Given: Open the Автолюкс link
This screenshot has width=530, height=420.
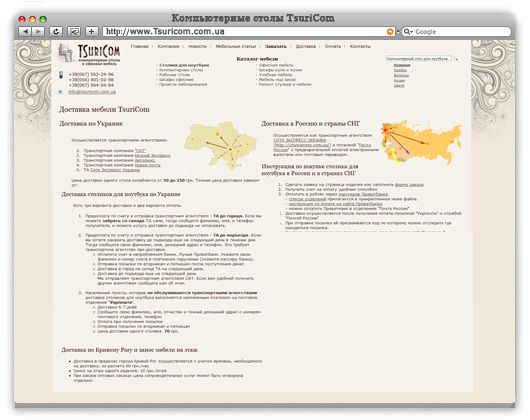Looking at the screenshot, I should tap(145, 160).
